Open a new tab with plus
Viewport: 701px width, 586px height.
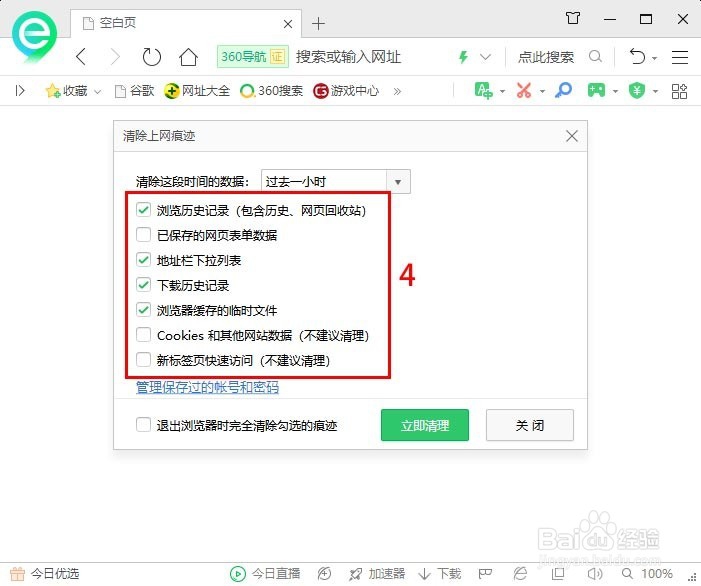click(x=318, y=23)
